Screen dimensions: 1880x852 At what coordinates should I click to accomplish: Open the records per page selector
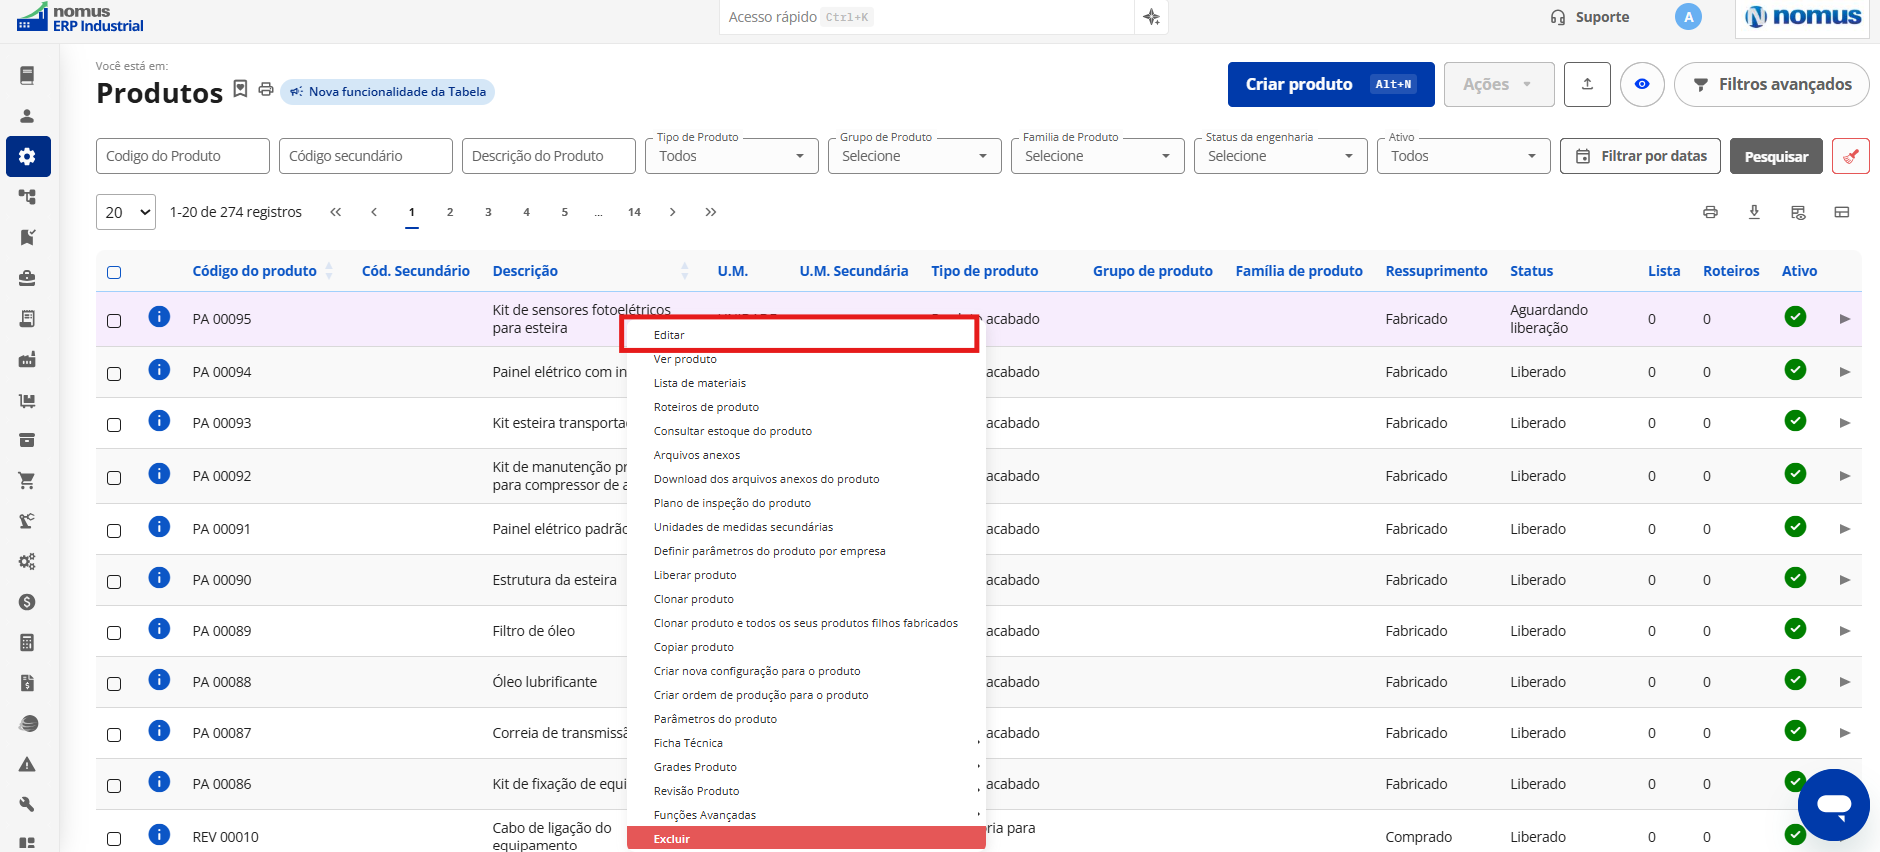point(126,212)
